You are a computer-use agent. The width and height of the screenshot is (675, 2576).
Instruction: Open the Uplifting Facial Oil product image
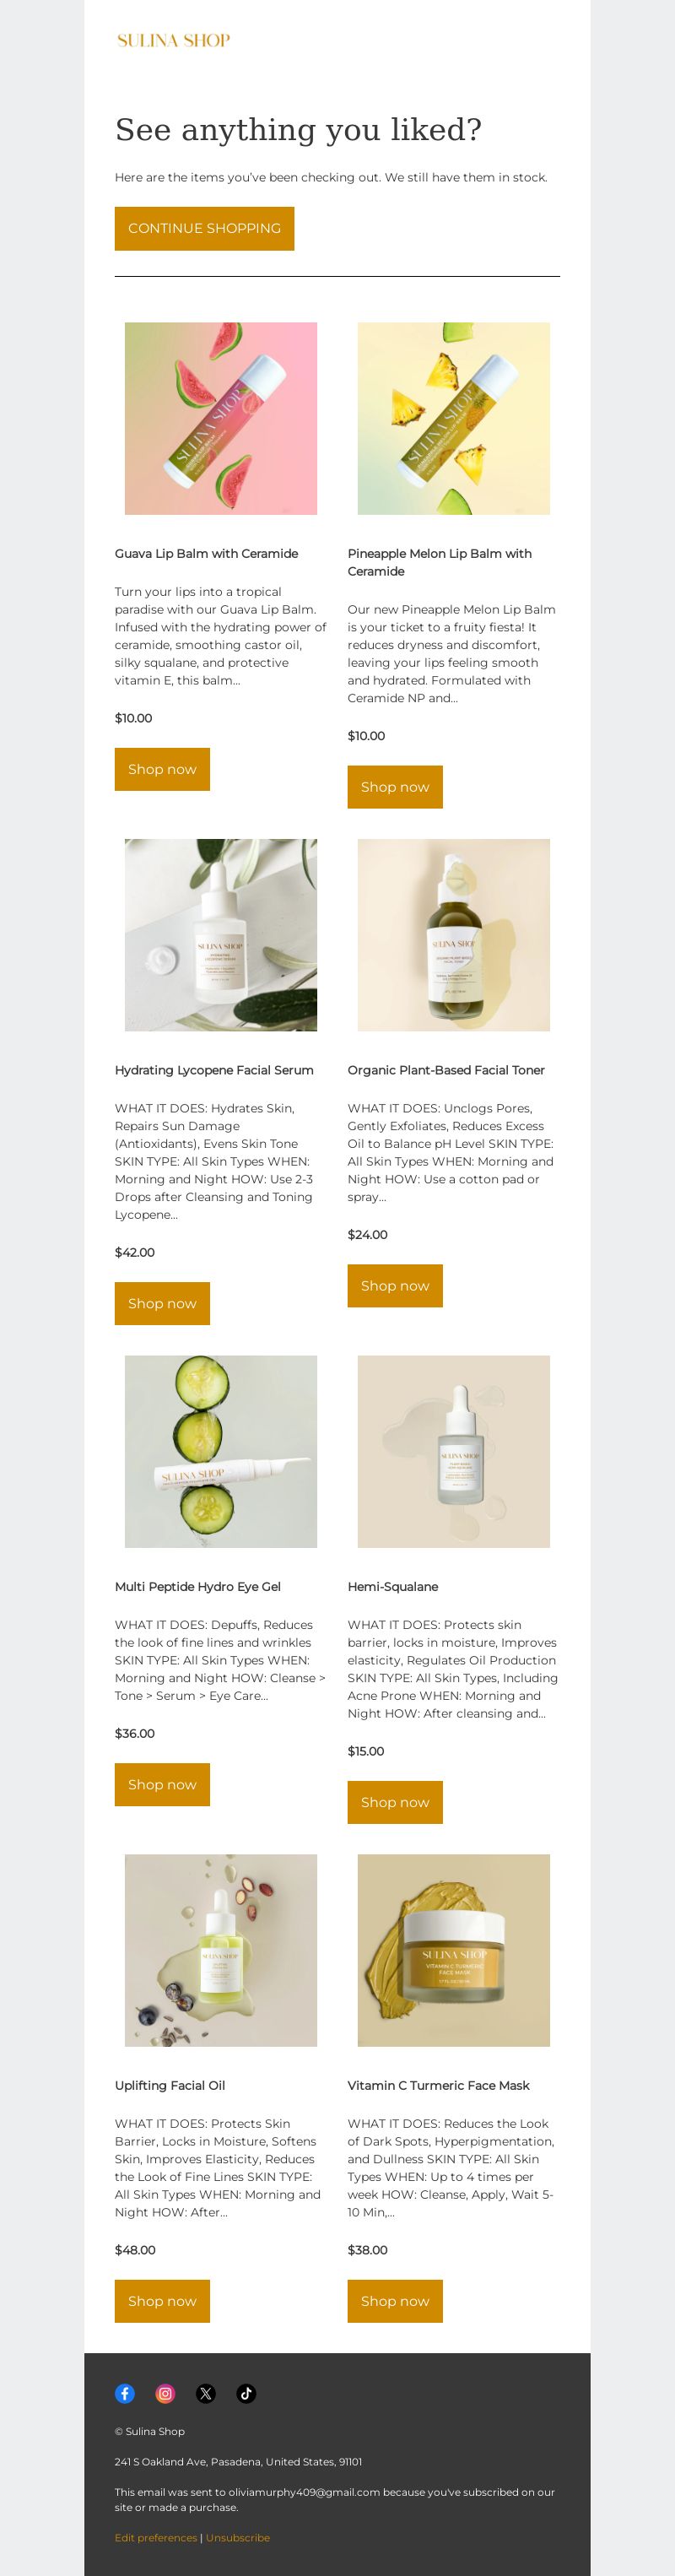click(221, 1950)
